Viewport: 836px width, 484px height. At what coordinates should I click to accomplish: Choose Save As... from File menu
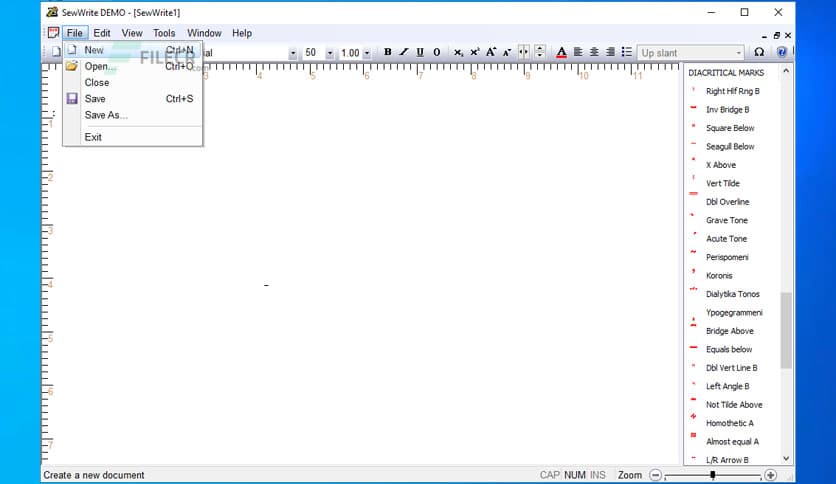click(133, 115)
